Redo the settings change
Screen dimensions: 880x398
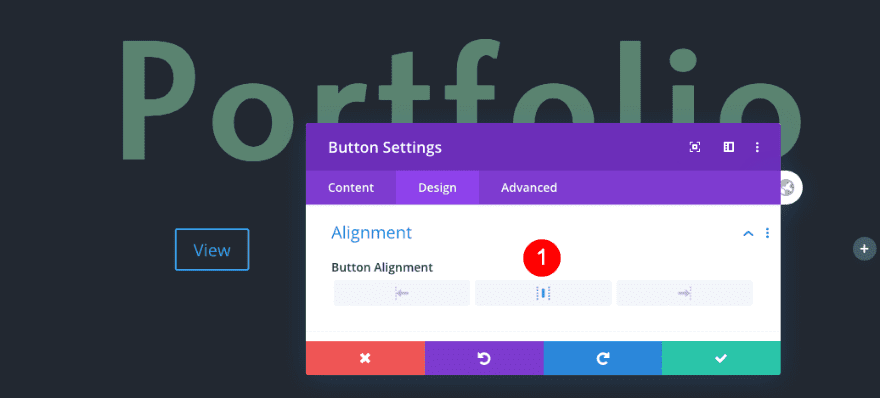tap(603, 358)
